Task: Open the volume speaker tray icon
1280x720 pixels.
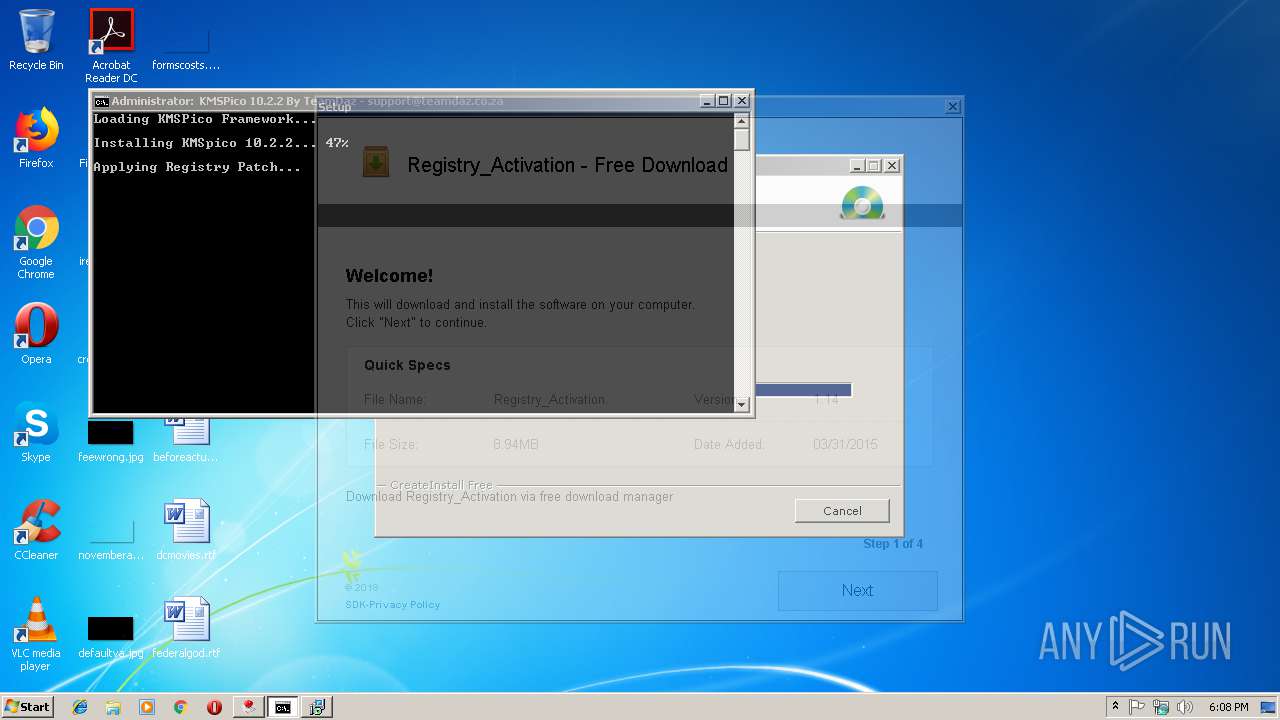Action: point(1185,707)
